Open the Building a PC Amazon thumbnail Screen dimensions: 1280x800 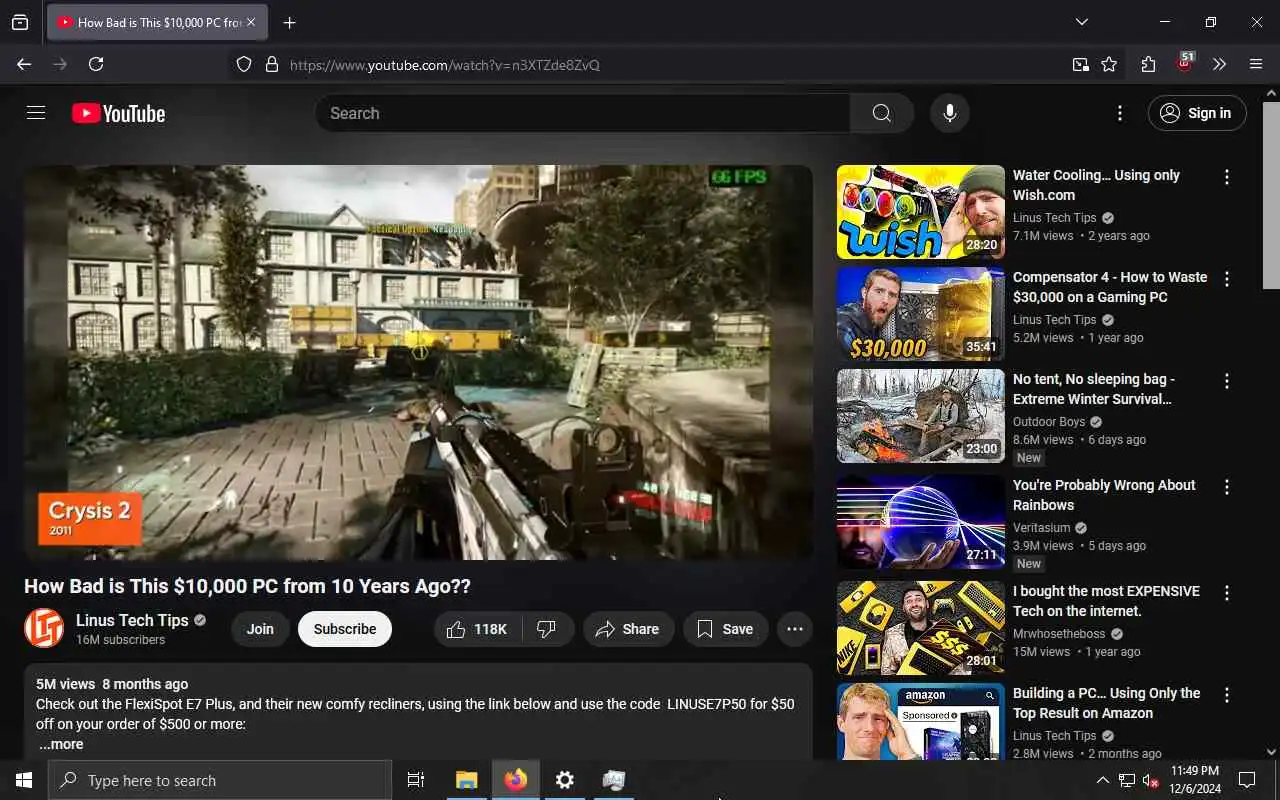[921, 721]
